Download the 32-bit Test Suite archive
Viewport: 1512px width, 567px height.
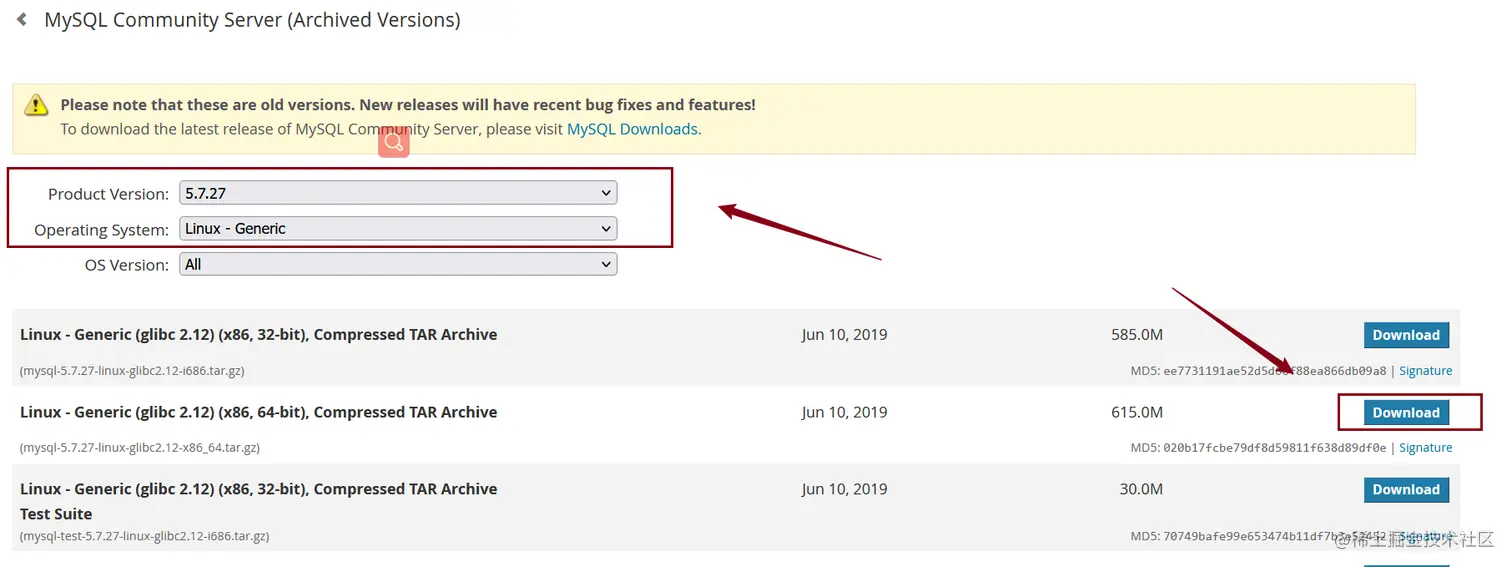click(1406, 489)
